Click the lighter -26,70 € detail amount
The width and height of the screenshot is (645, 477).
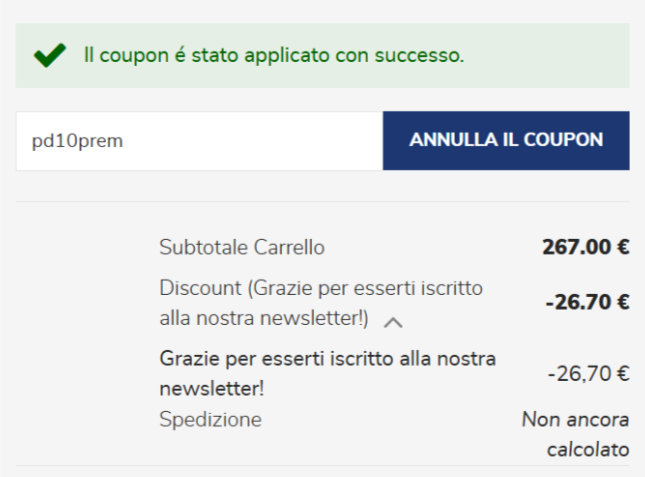(588, 374)
